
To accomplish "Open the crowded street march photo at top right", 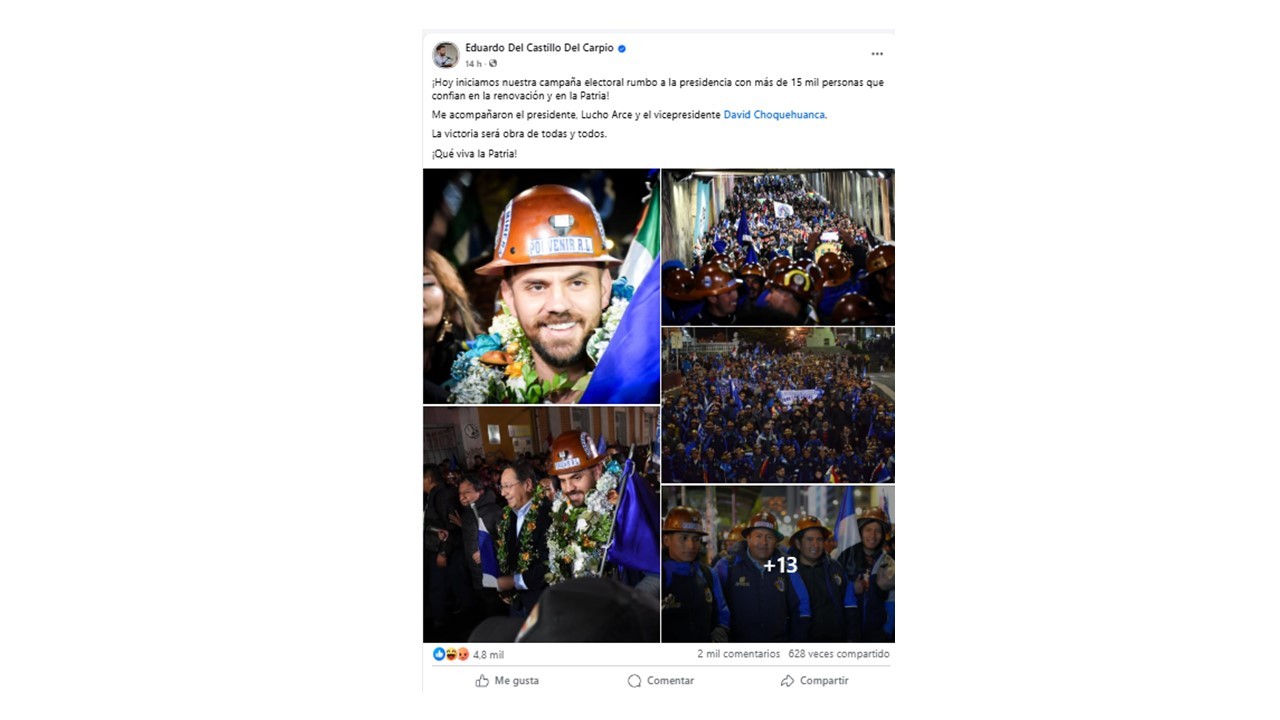I will click(778, 247).
